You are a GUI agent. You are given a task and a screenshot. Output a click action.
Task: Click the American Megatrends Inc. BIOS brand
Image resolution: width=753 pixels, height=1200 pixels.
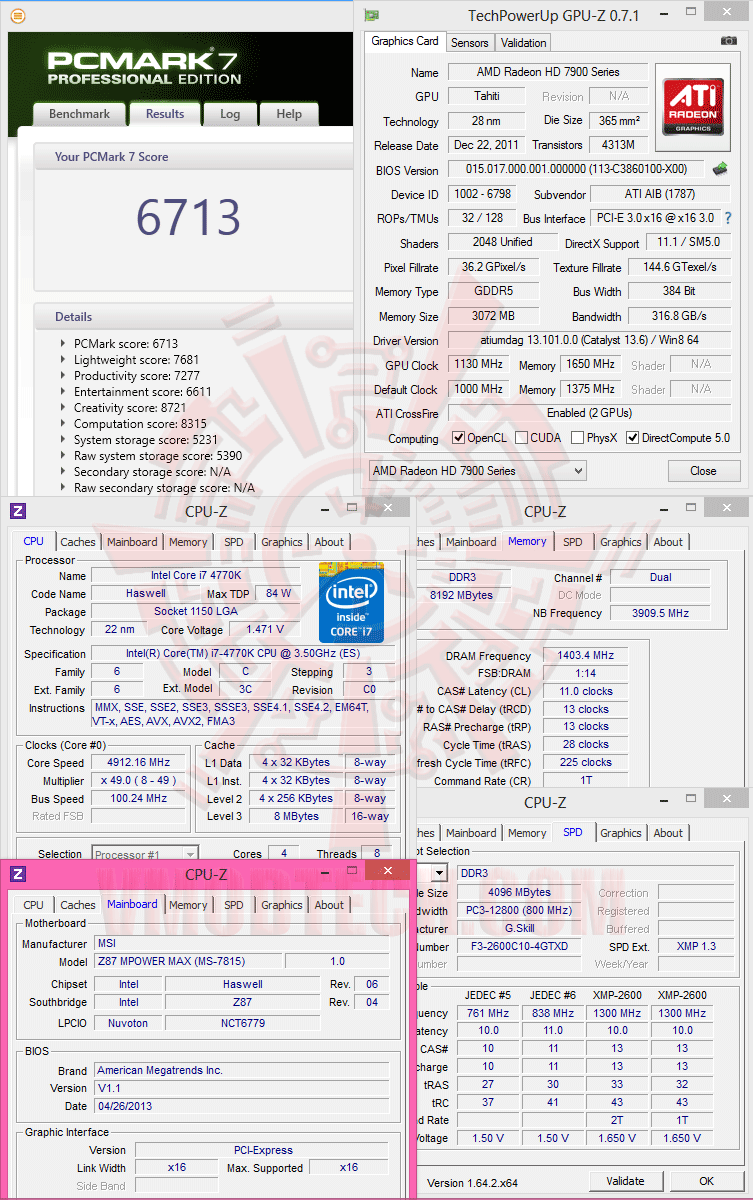click(x=241, y=1070)
